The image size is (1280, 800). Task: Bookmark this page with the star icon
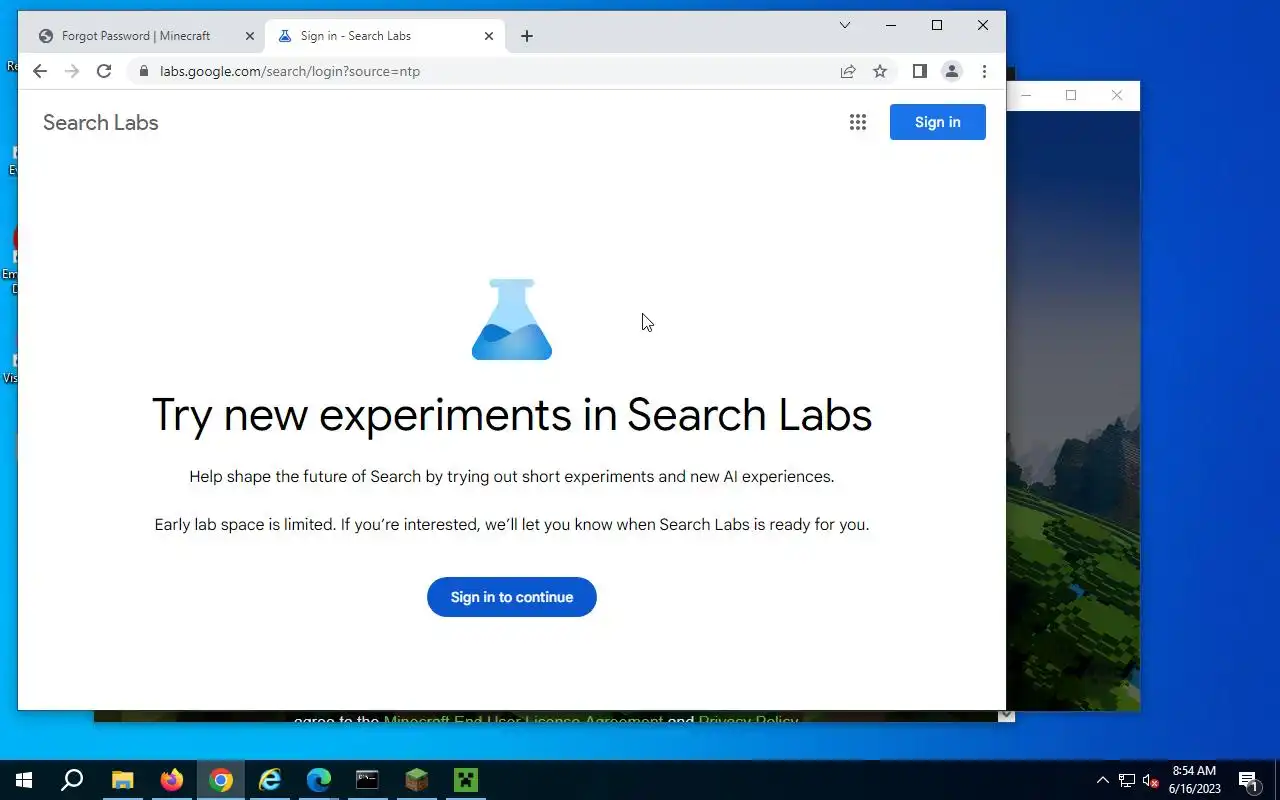tap(880, 71)
